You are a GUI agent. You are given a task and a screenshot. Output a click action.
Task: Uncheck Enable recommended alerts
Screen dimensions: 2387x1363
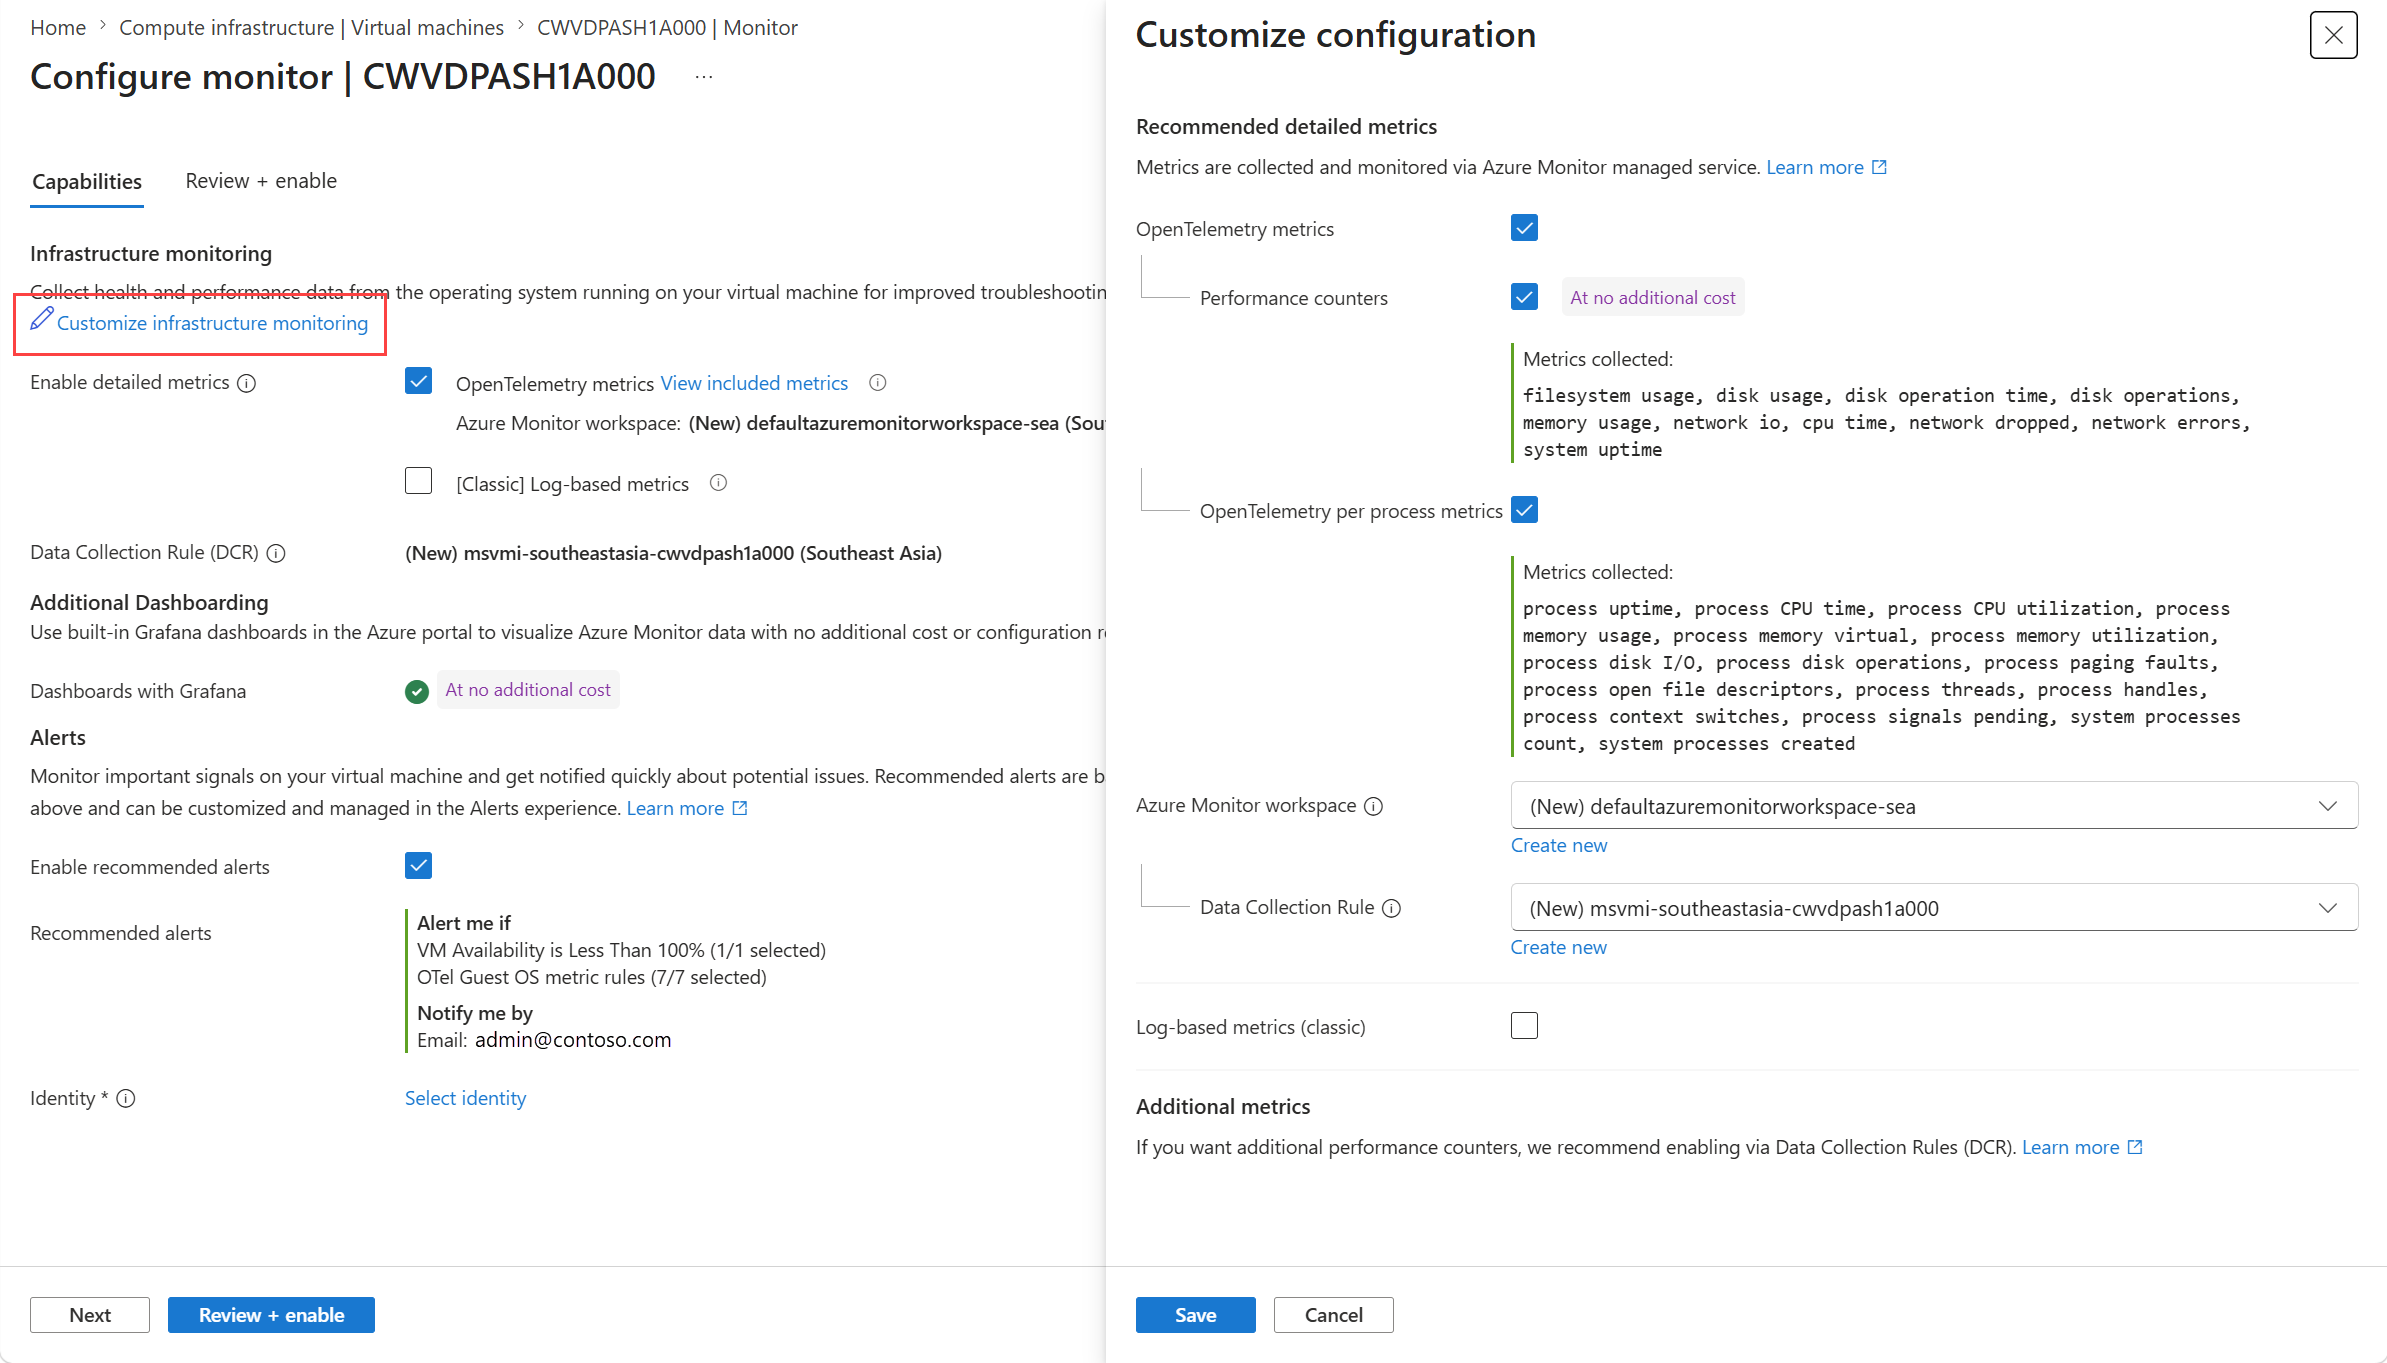(x=418, y=866)
